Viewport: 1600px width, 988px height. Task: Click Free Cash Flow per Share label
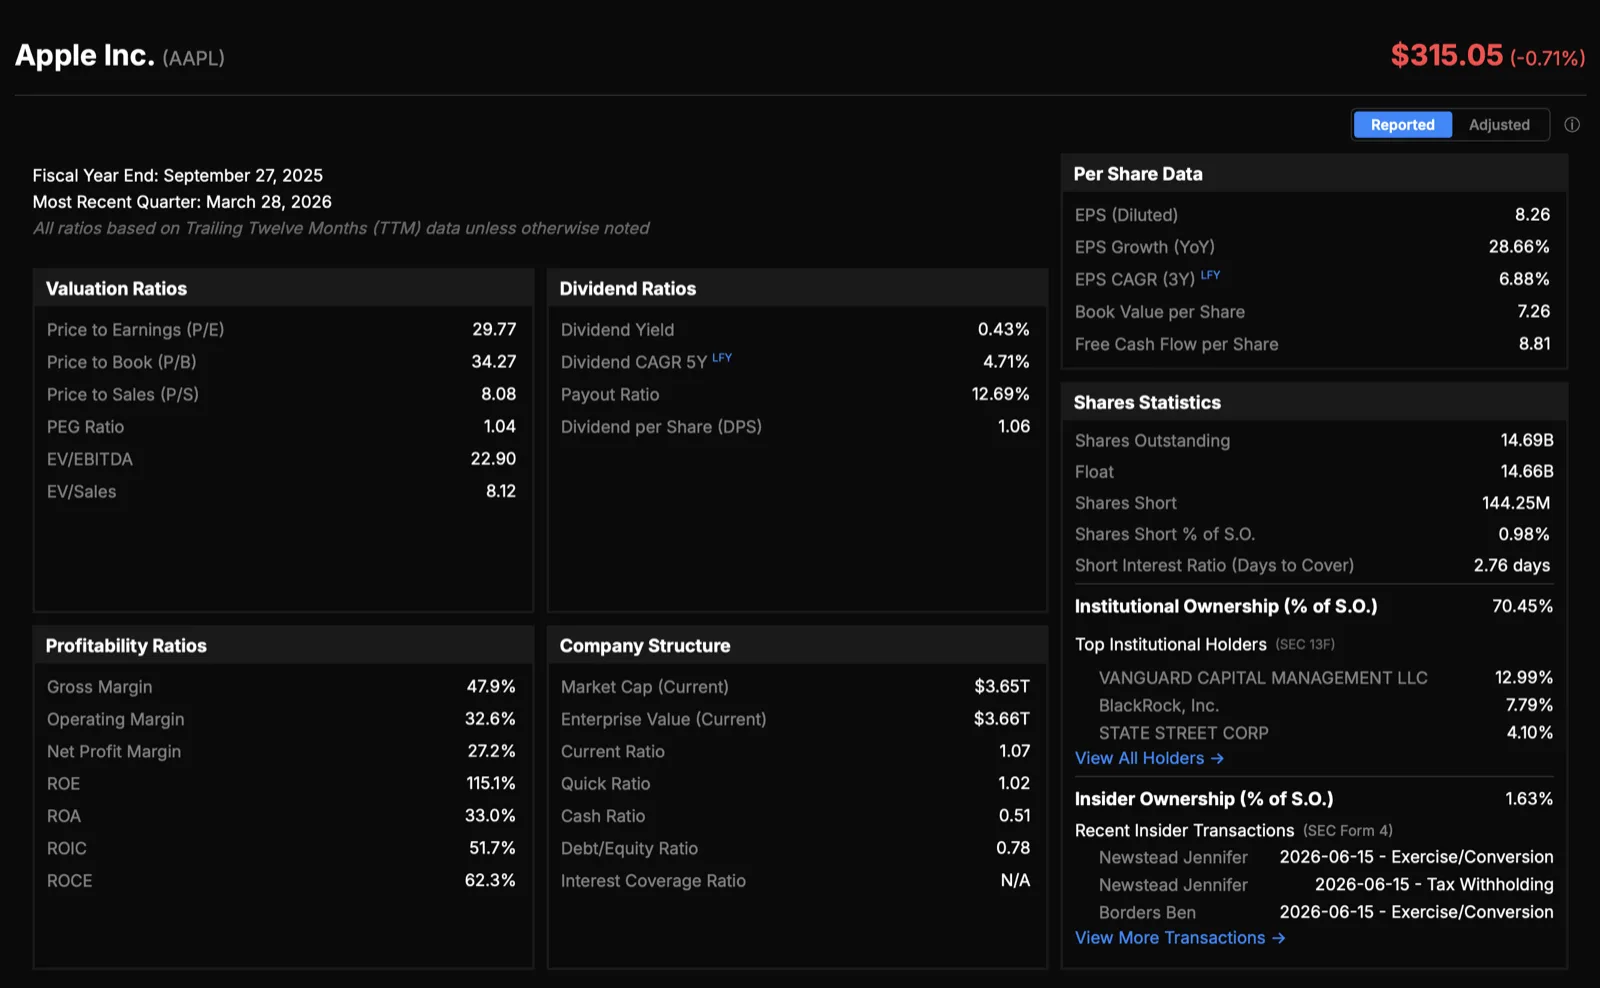1176,344
